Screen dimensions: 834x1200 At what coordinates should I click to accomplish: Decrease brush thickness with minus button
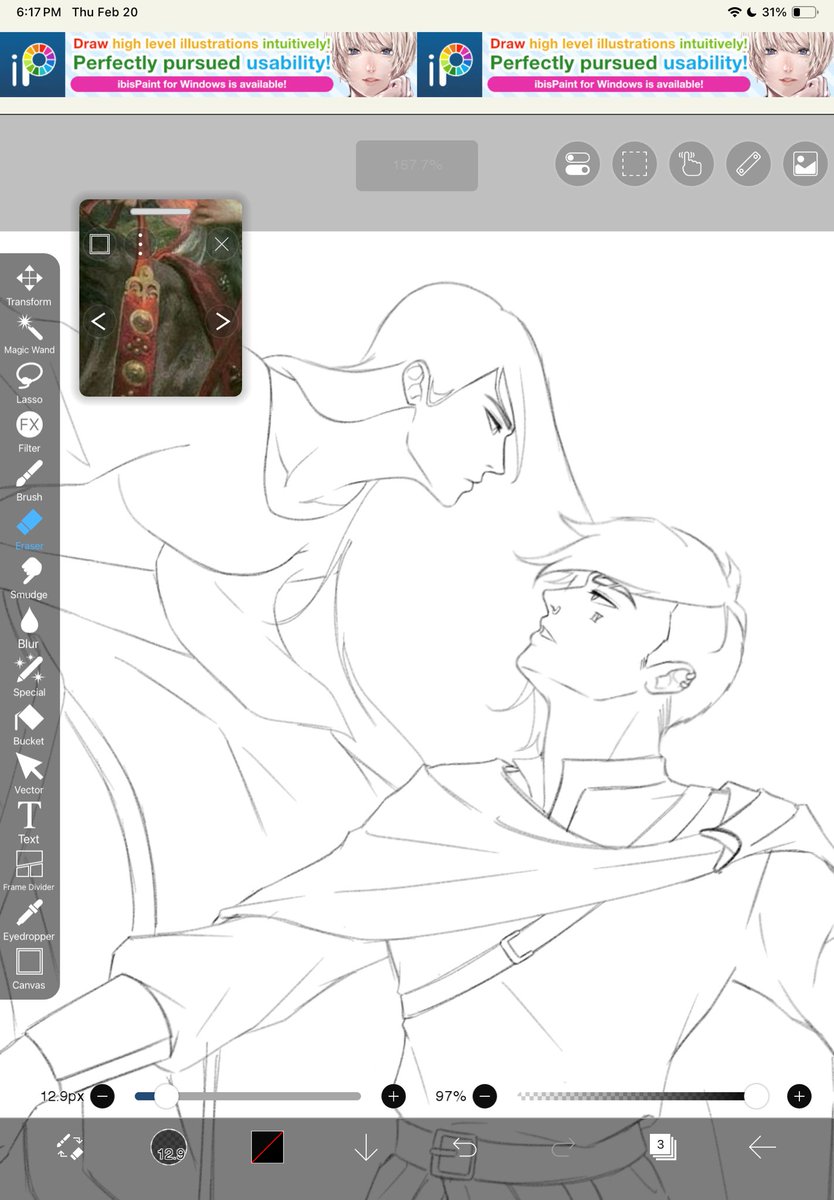point(102,1096)
